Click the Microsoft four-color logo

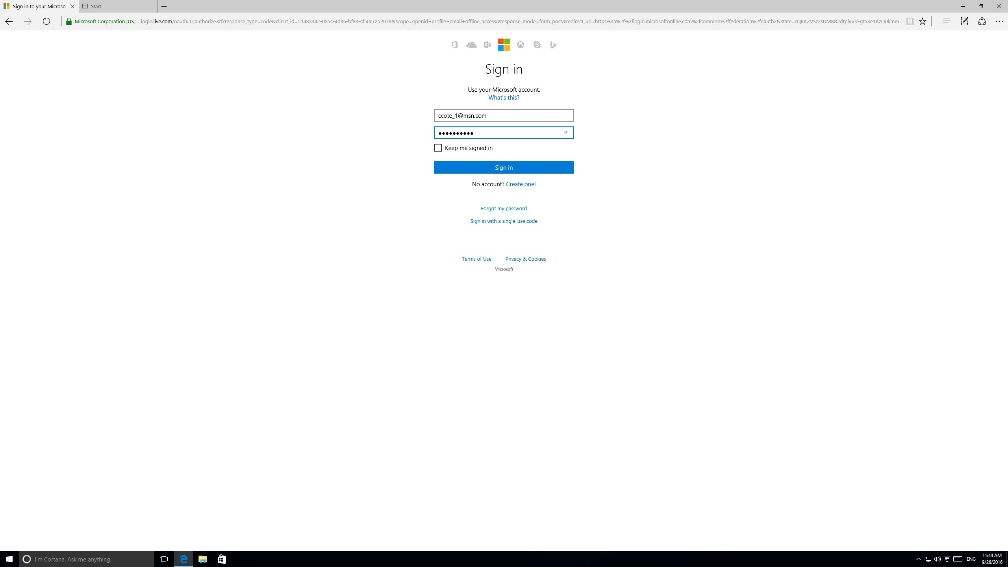click(x=504, y=45)
